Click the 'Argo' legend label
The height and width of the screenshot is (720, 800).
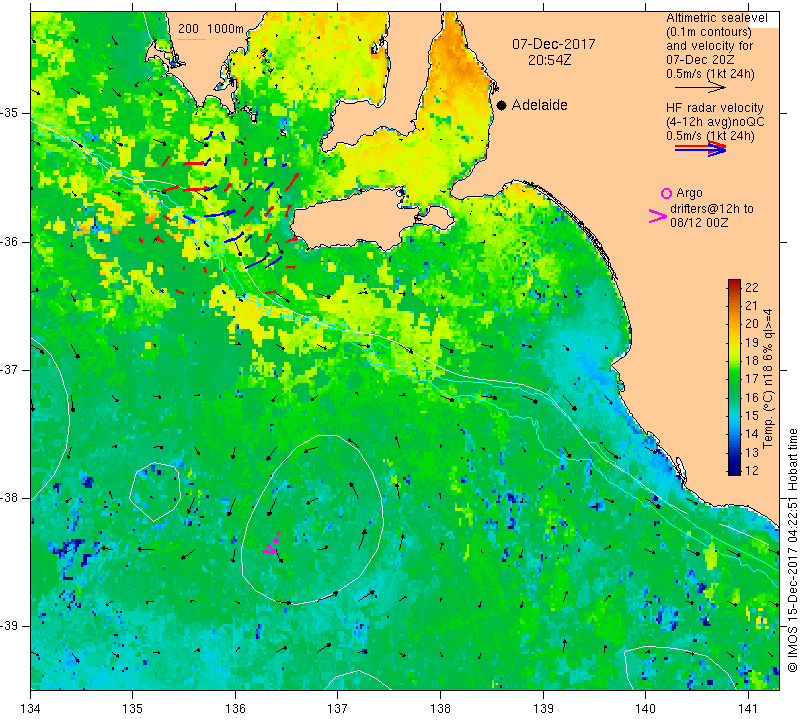point(689,193)
